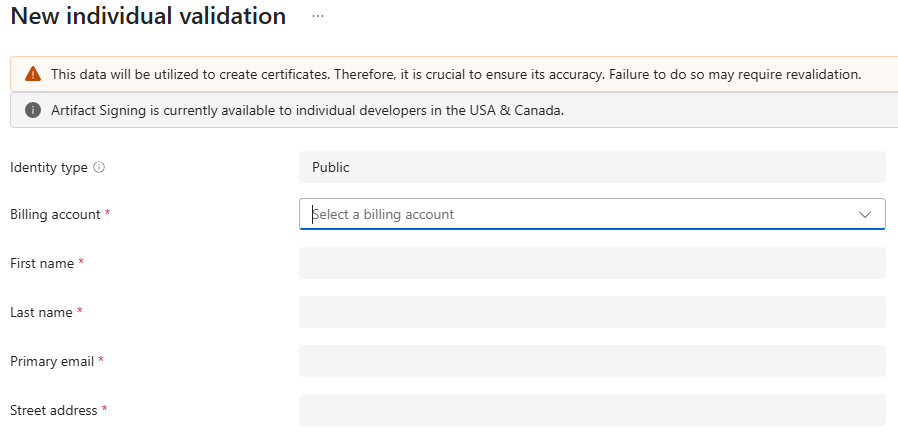Click the gray info circle icon
This screenshot has width=898, height=436.
point(33,110)
